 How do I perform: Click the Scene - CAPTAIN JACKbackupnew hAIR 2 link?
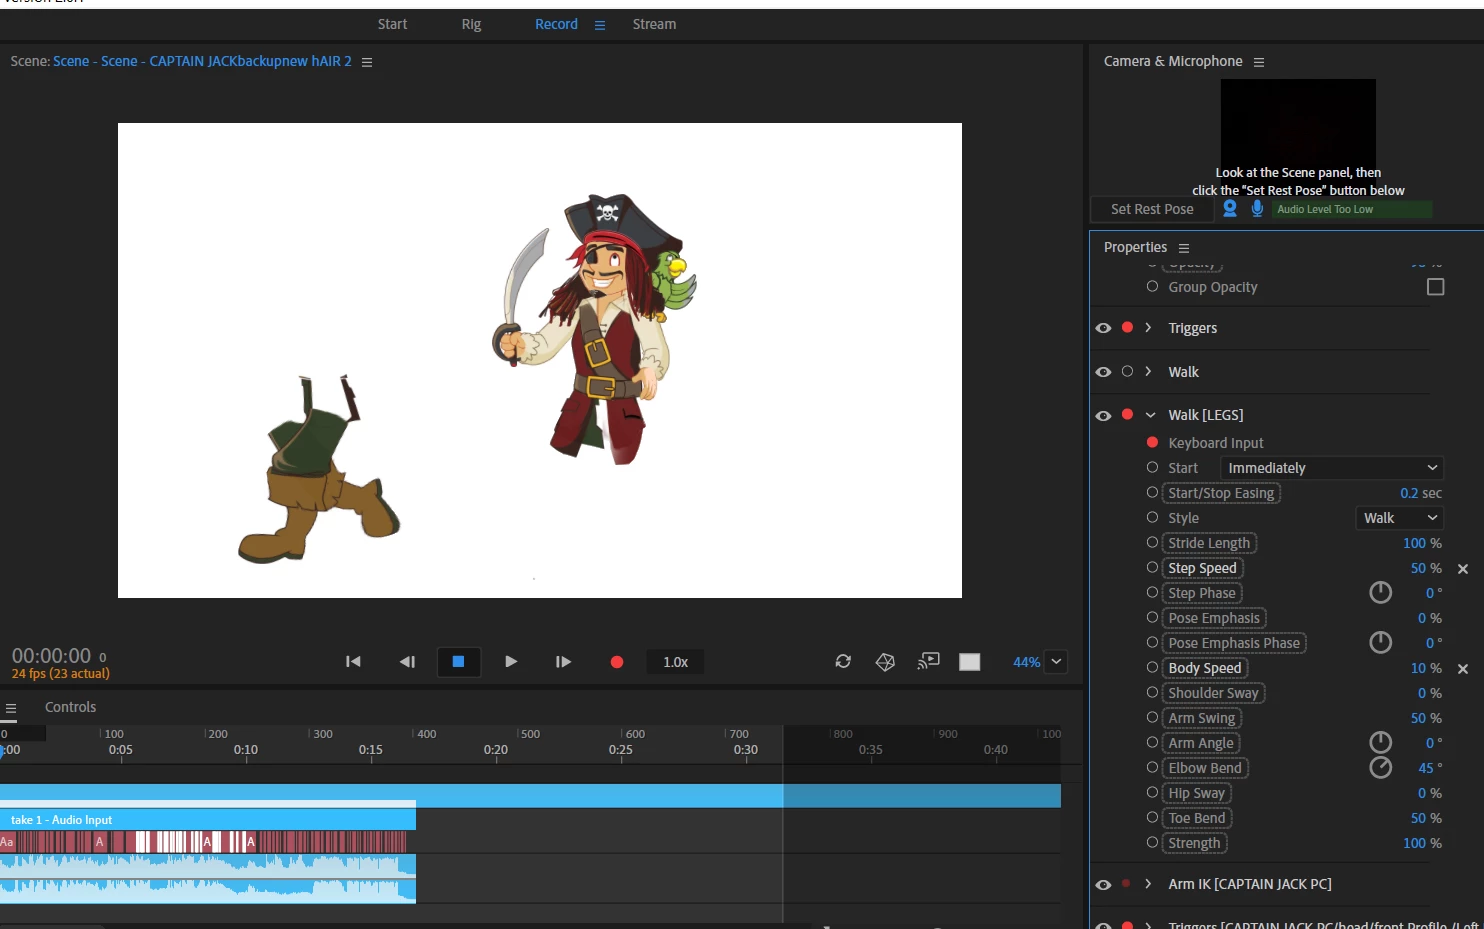[226, 61]
